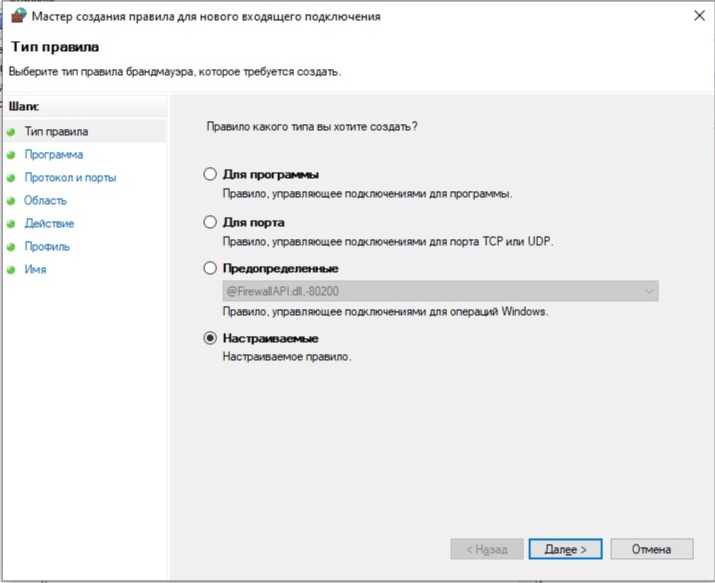Click the Далее button
Image resolution: width=715 pixels, height=583 pixels.
(565, 549)
